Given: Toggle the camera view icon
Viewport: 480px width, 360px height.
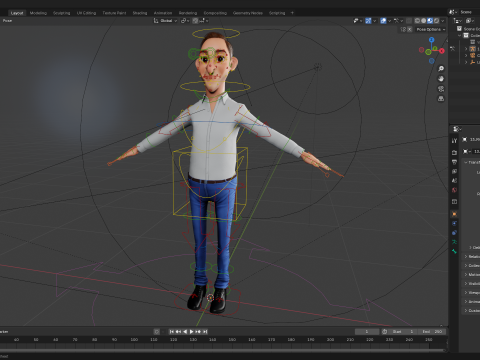Looking at the screenshot, I should pos(441,89).
